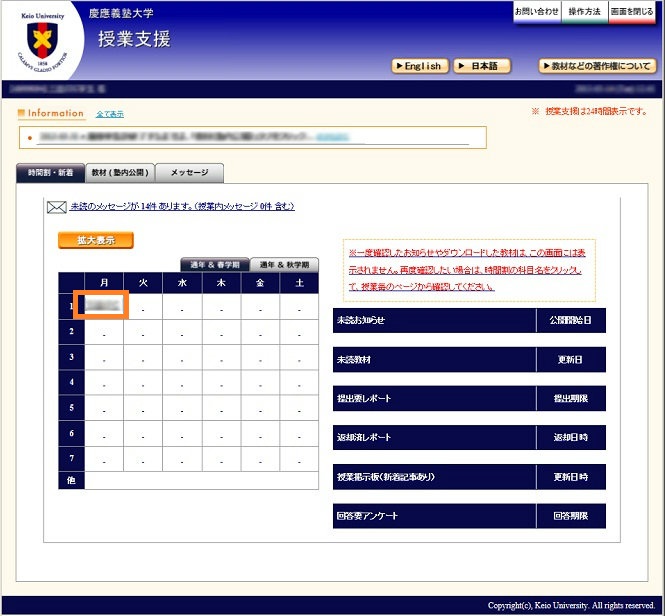
Task: Click the envelope icon beside unread messages
Action: 56,207
